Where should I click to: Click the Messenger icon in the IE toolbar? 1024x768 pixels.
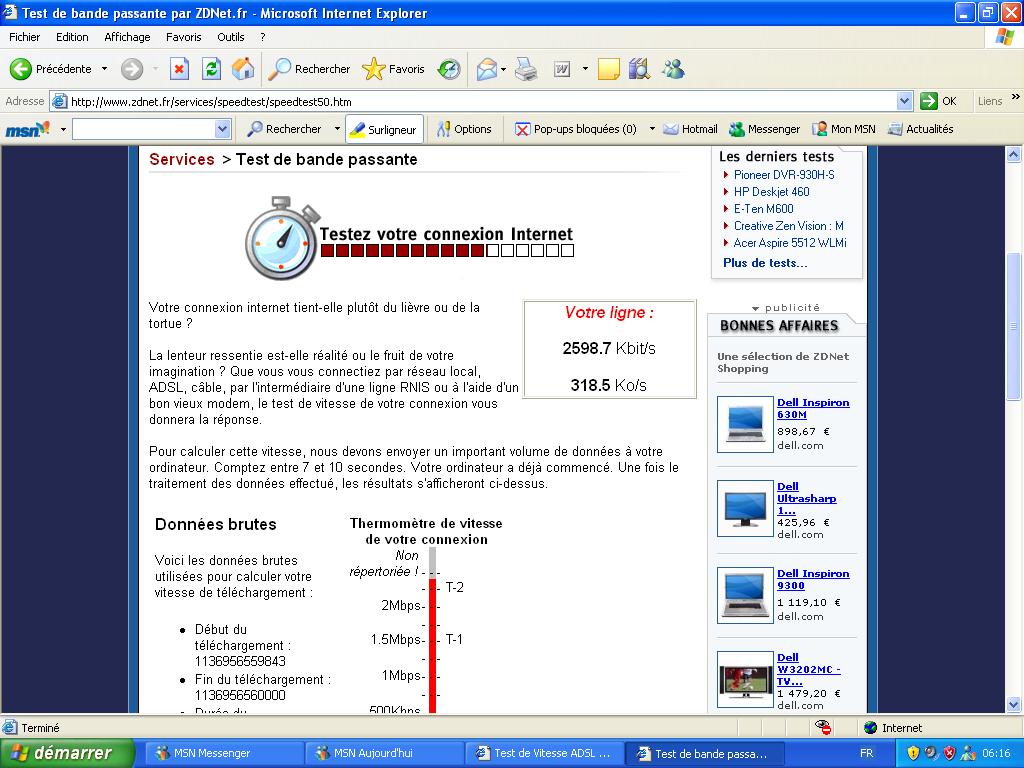point(673,69)
